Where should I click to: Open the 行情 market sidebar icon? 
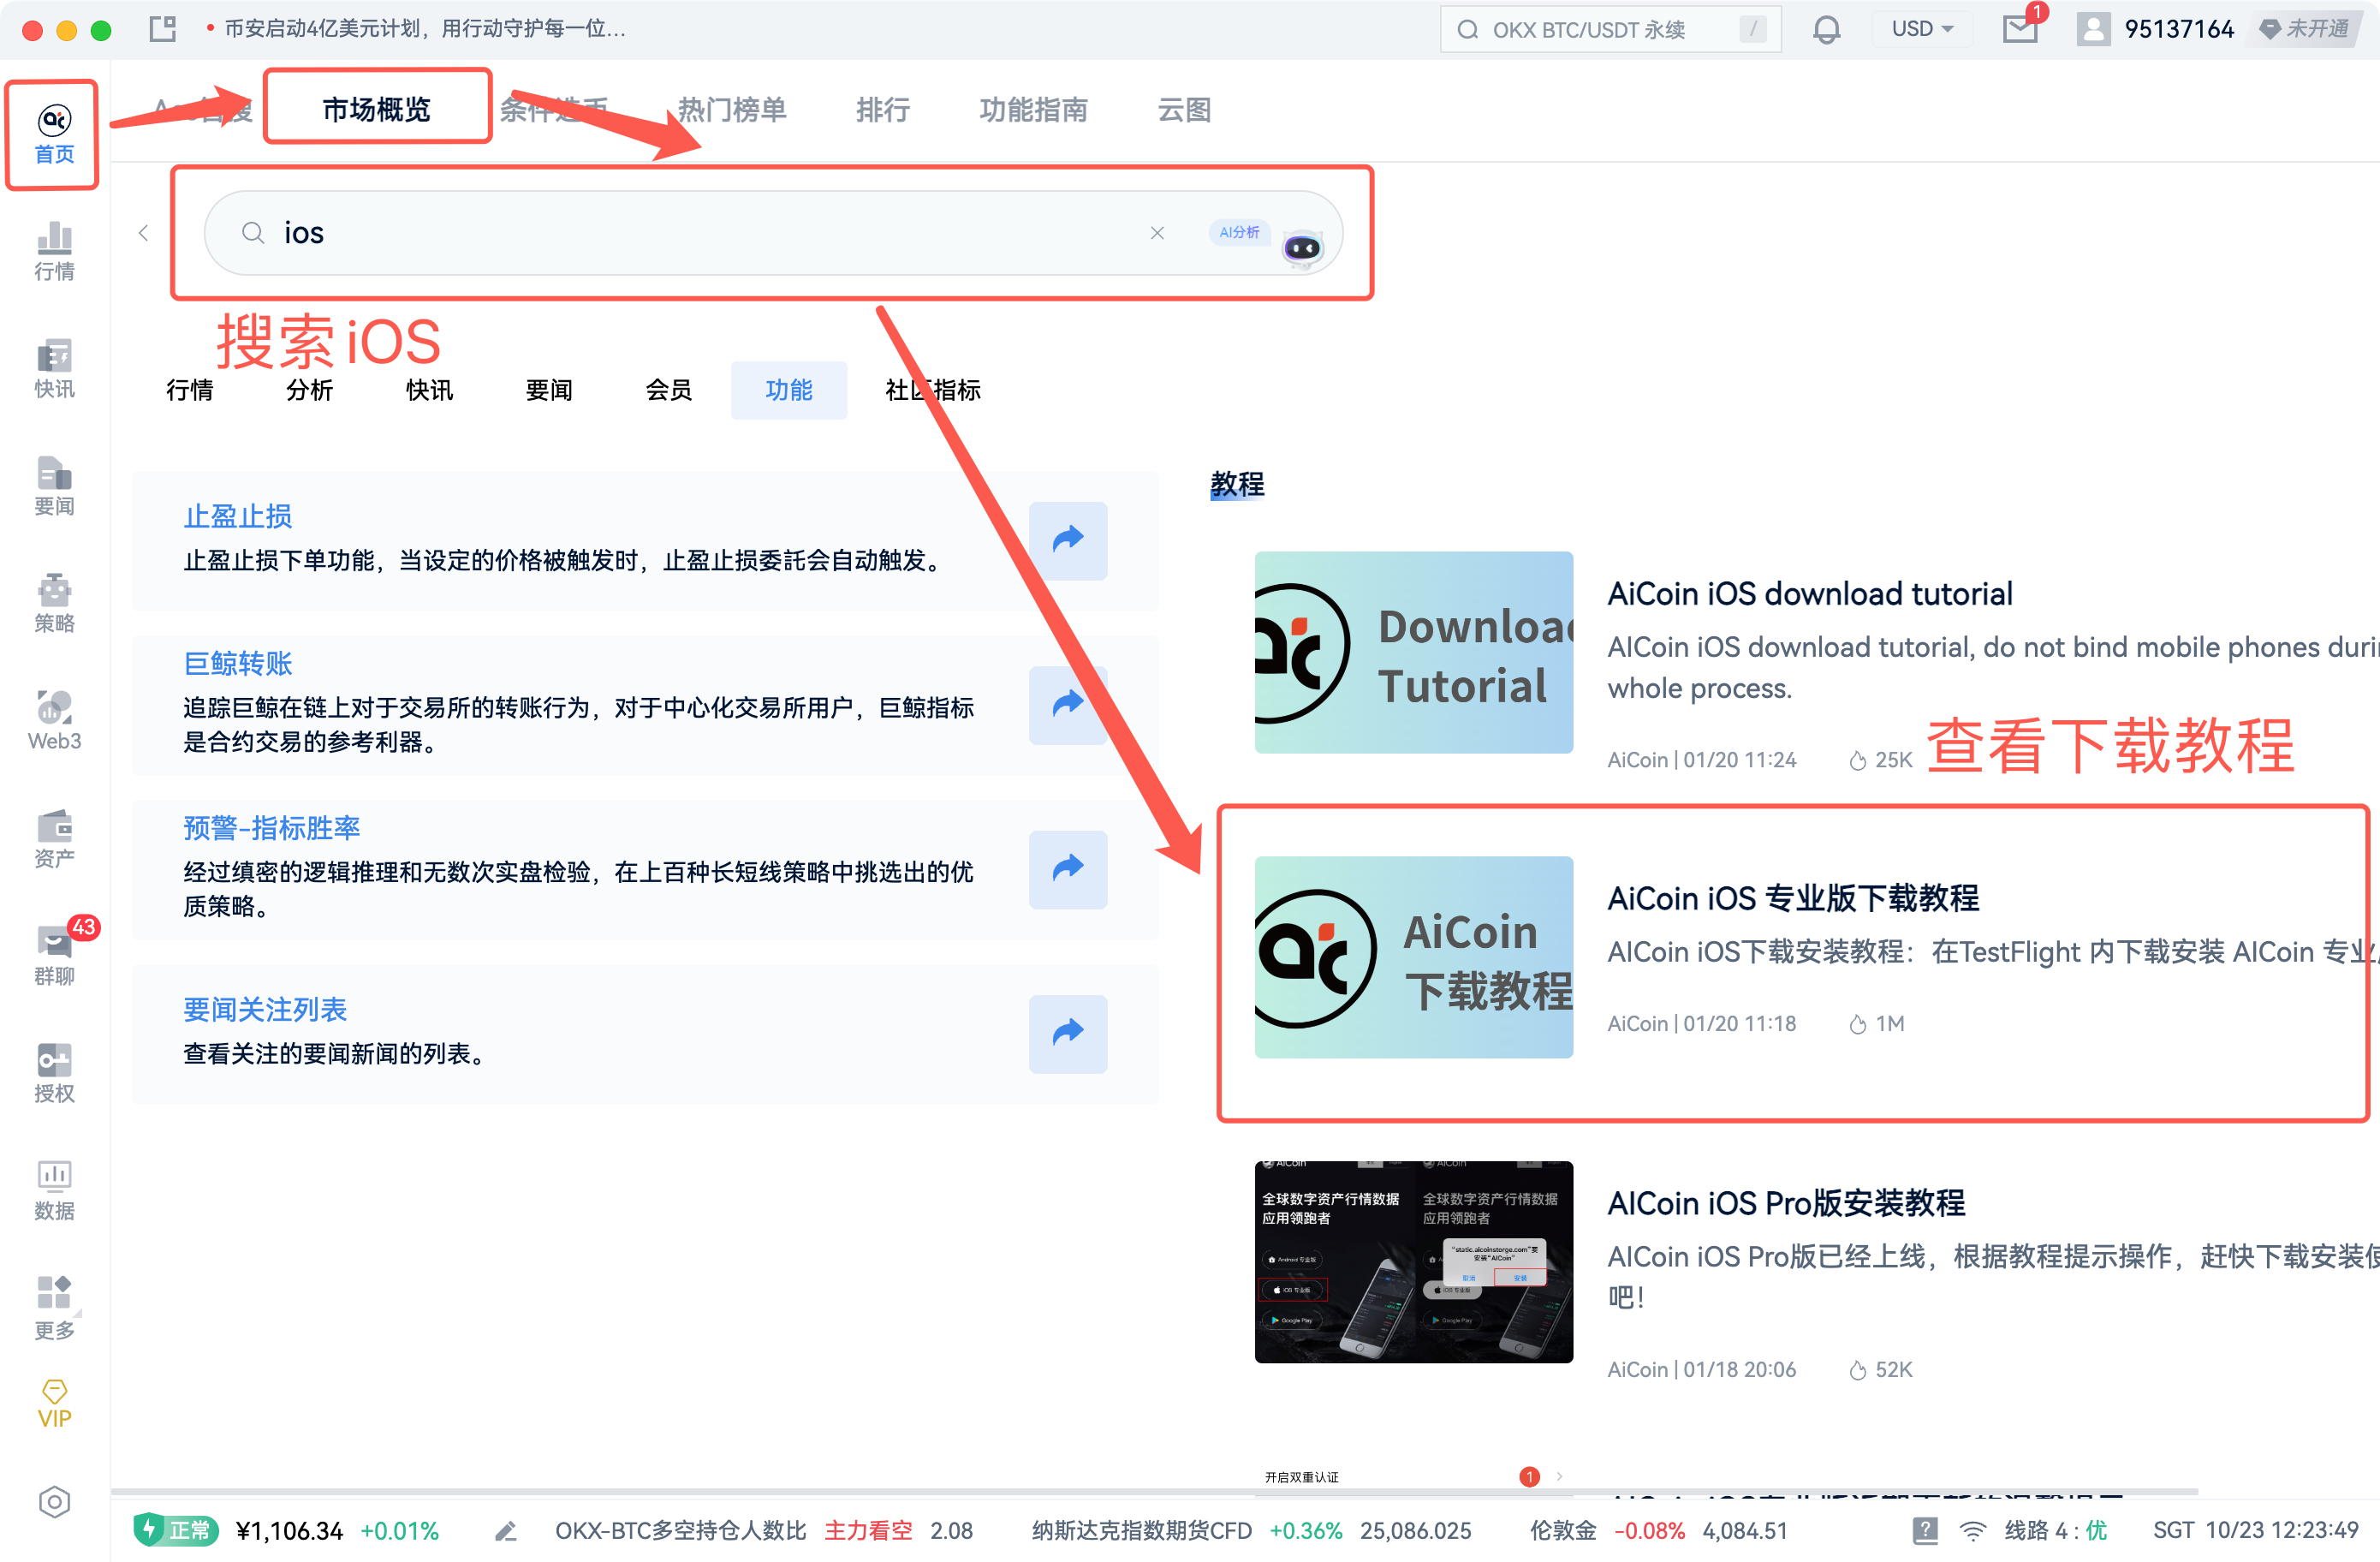point(54,251)
